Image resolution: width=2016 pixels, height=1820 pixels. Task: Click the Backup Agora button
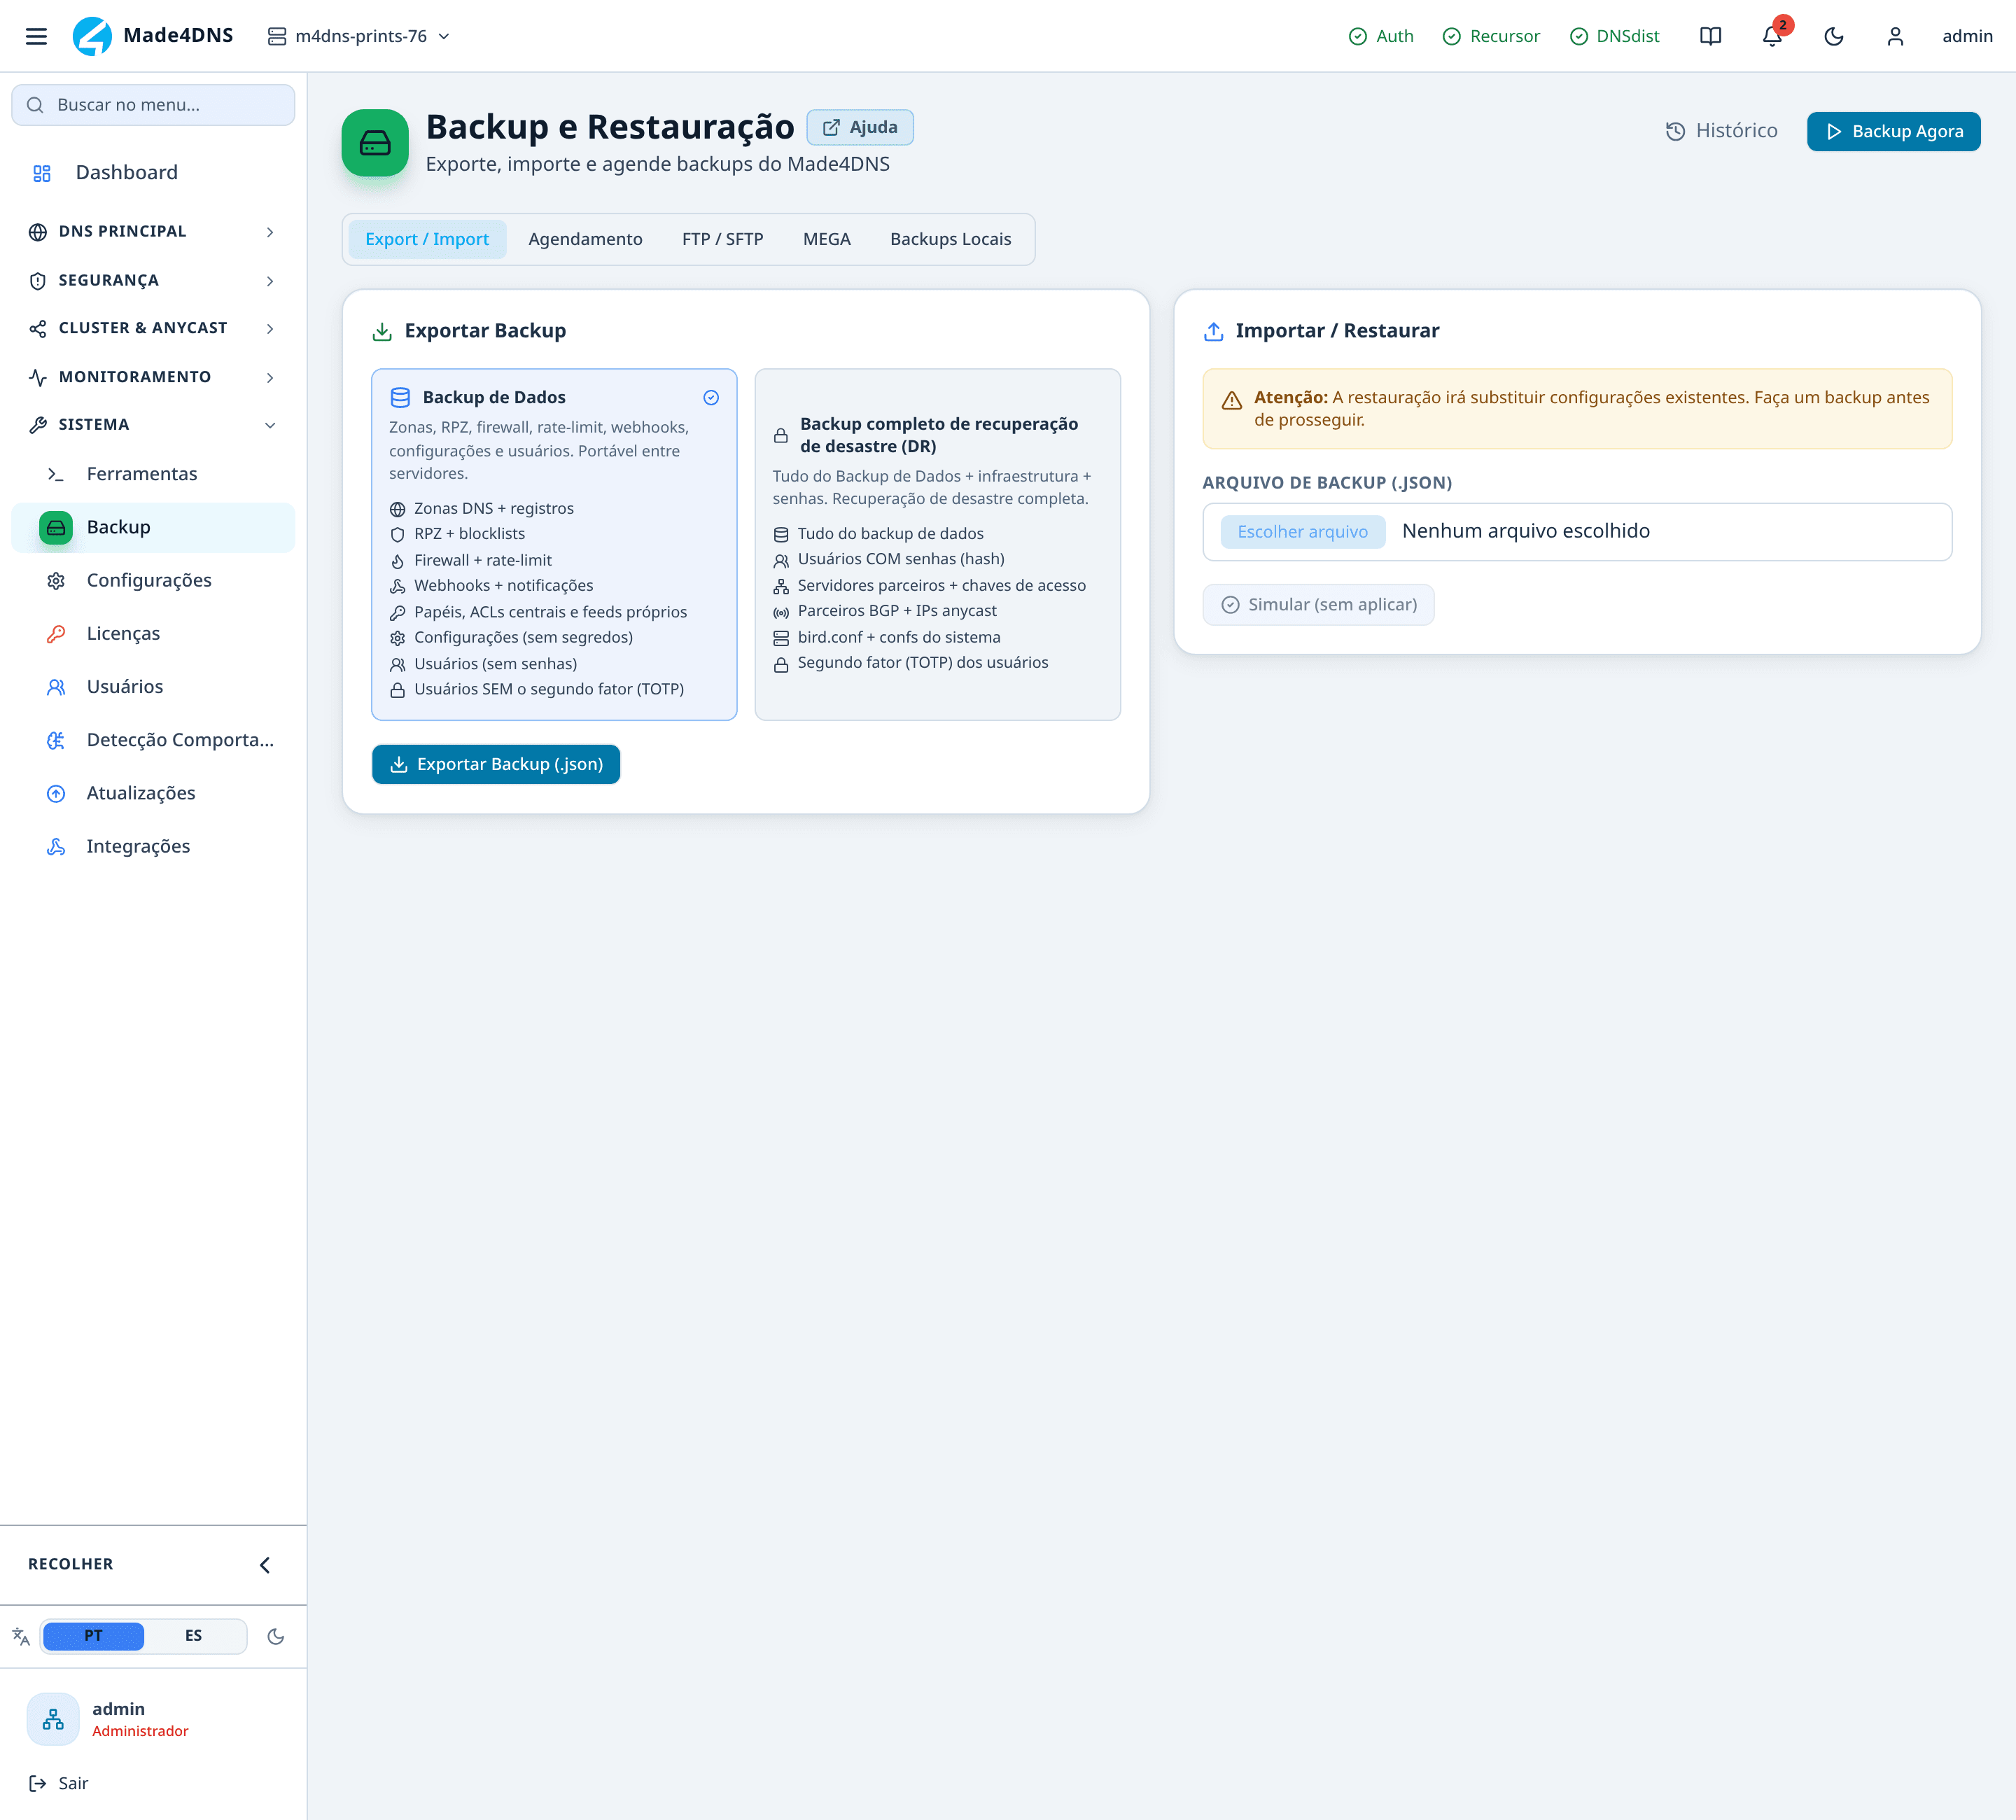tap(1893, 131)
